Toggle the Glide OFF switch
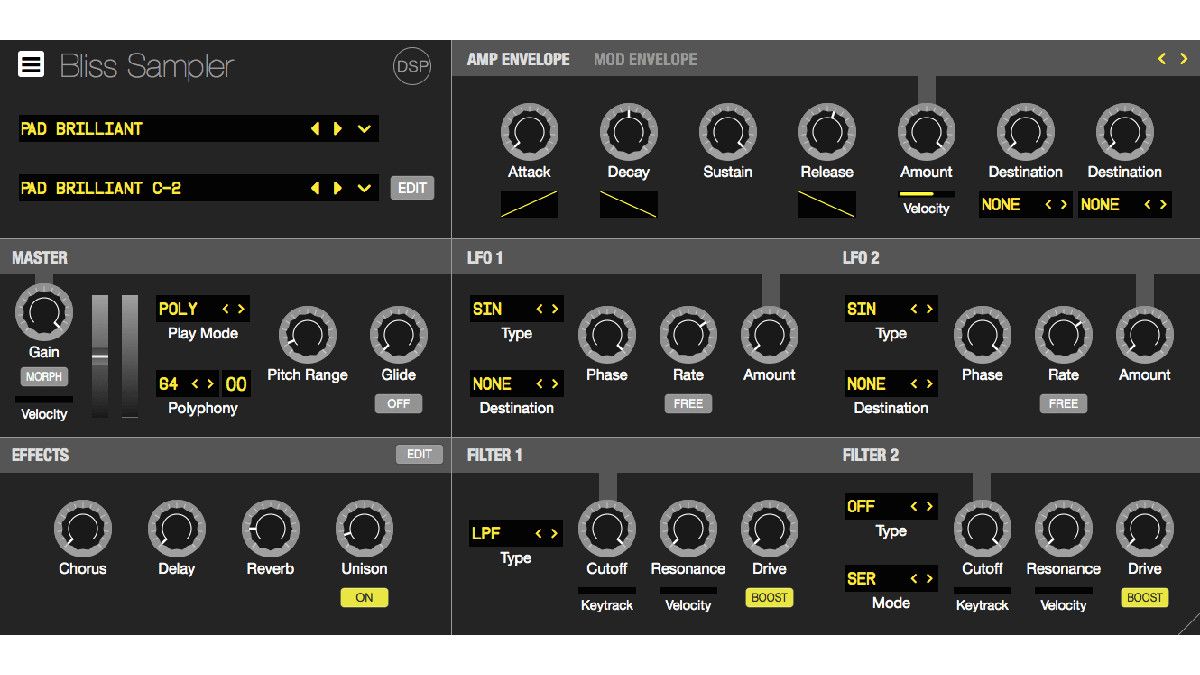 [398, 403]
